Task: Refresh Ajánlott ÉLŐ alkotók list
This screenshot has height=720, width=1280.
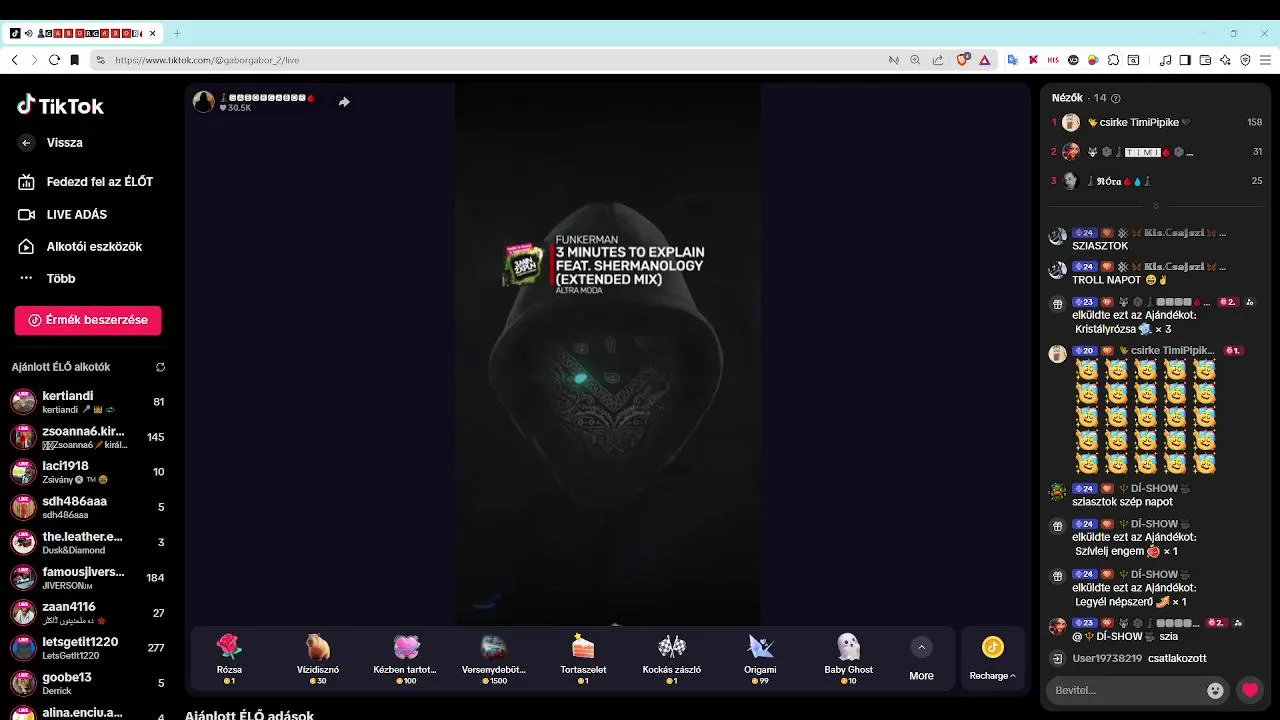Action: (160, 367)
